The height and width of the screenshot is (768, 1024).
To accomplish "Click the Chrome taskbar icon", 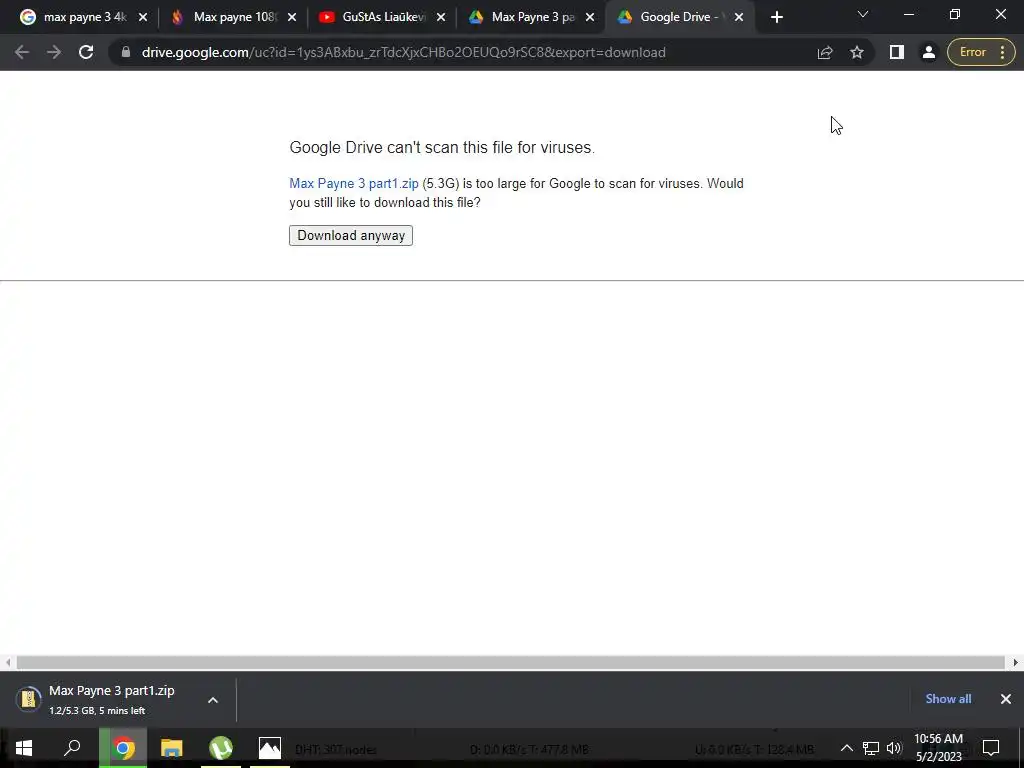I will 123,748.
